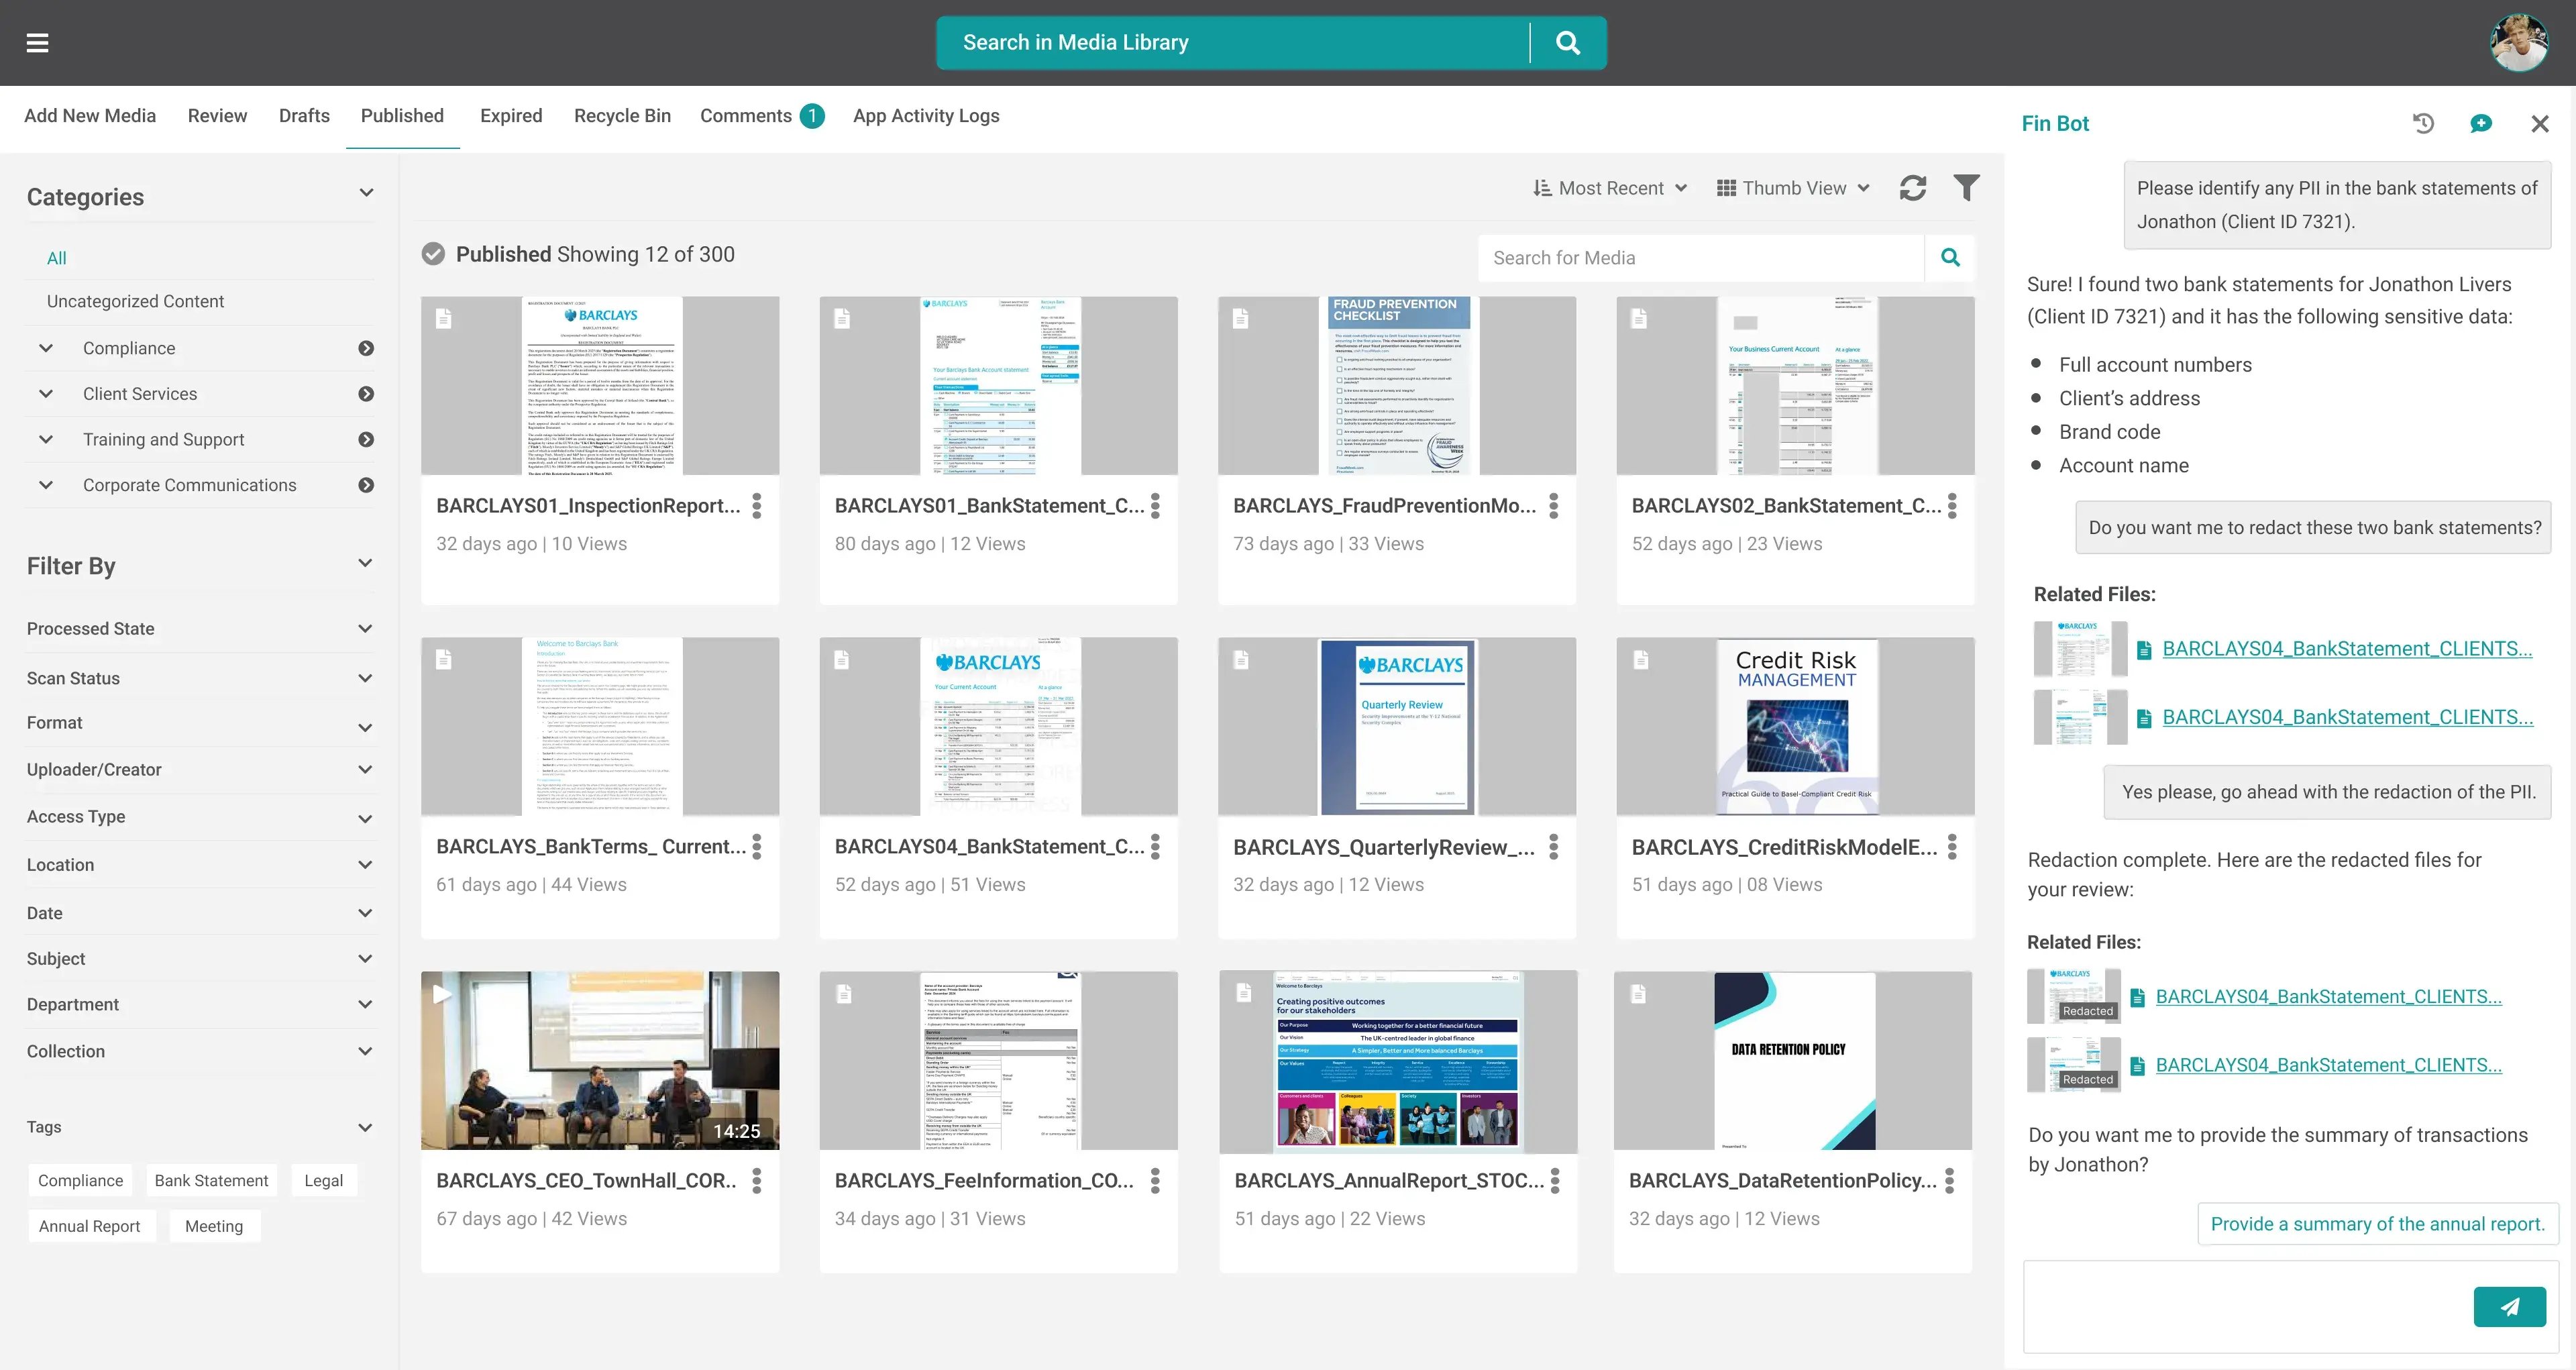2576x1370 pixels.
Task: Click Provide a summary of annual report suggestion
Action: [x=2377, y=1224]
